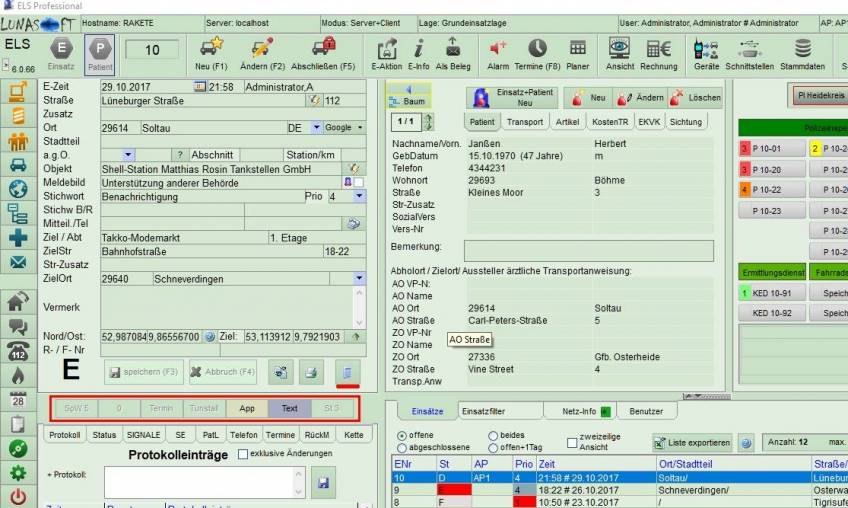Click the power icon in left sidebar
Image resolution: width=848 pixels, height=508 pixels.
click(x=18, y=497)
